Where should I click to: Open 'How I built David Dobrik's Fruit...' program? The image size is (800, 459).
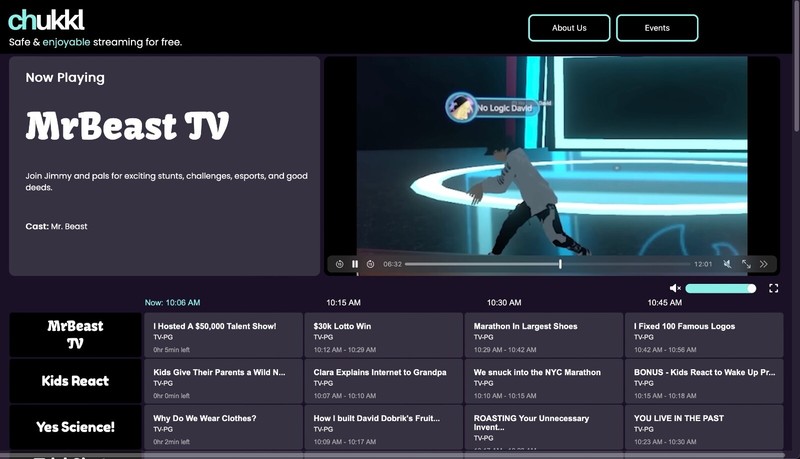pyautogui.click(x=384, y=427)
